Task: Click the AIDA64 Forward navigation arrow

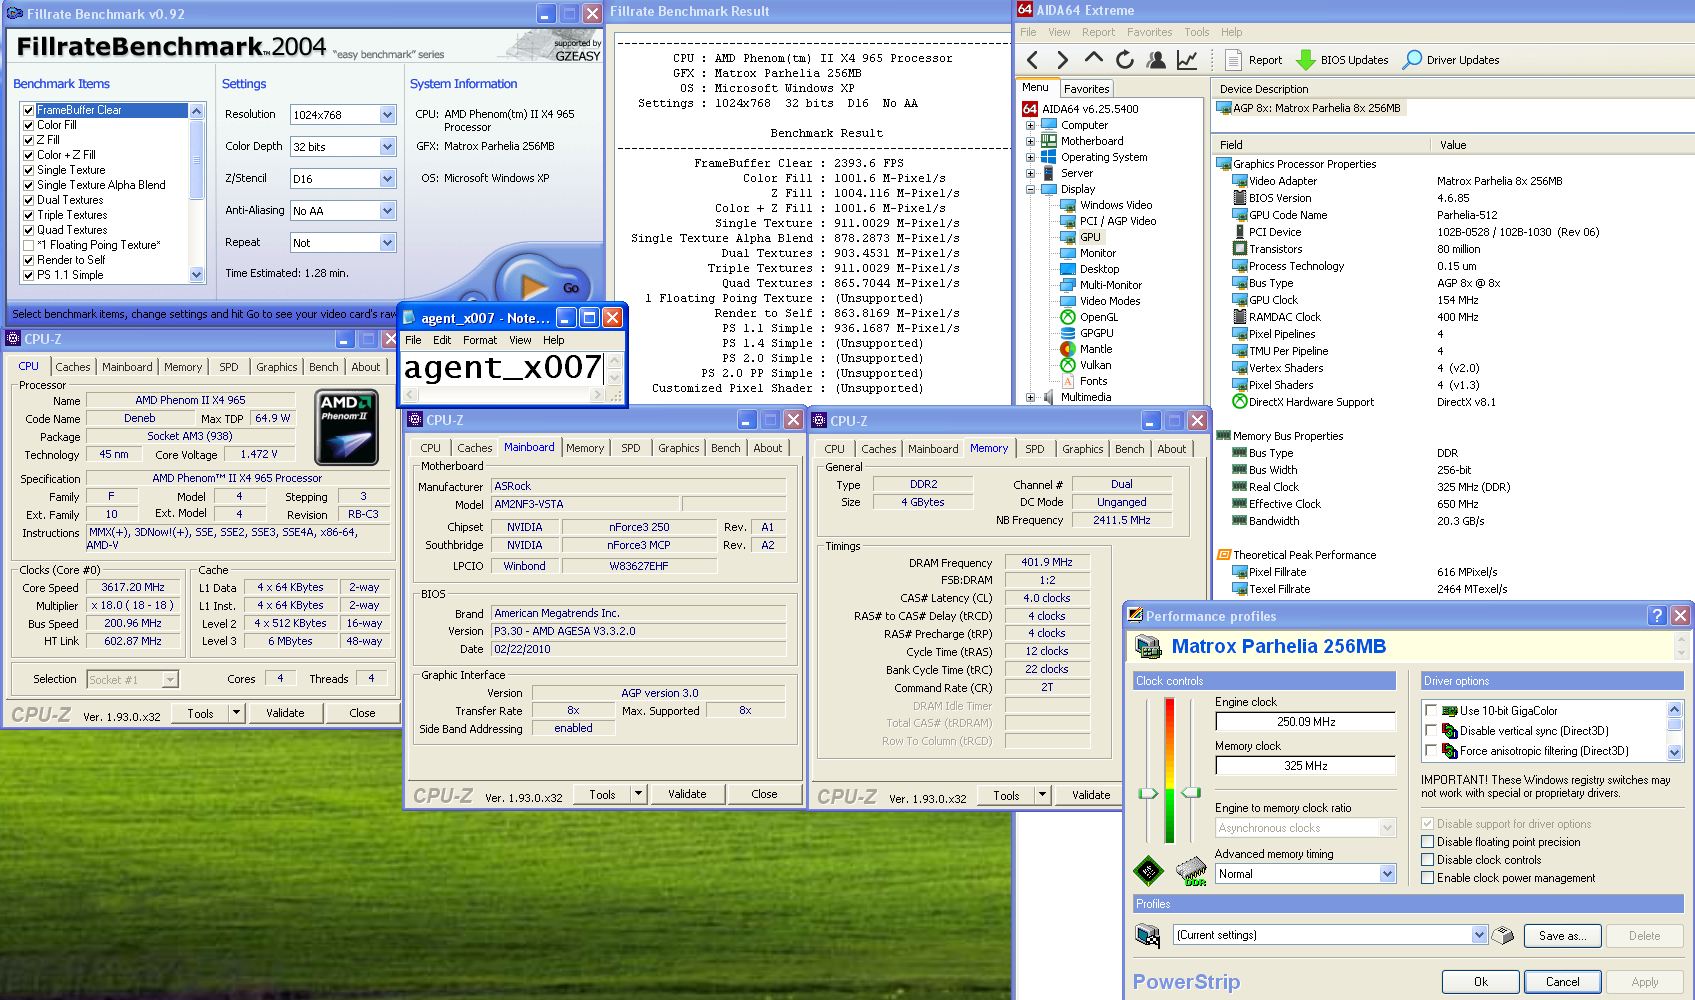Action: tap(1063, 60)
